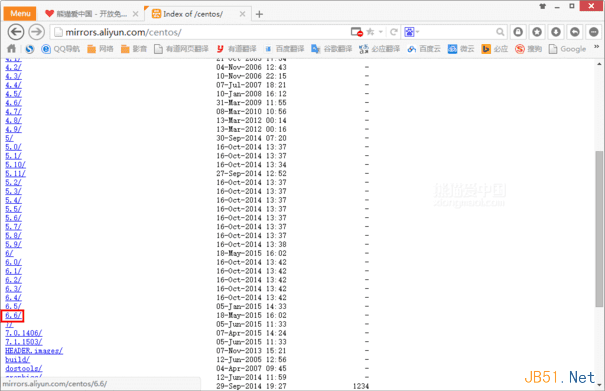This screenshot has height=391, width=605.
Task: Open the Google bookmark
Action: tap(568, 49)
